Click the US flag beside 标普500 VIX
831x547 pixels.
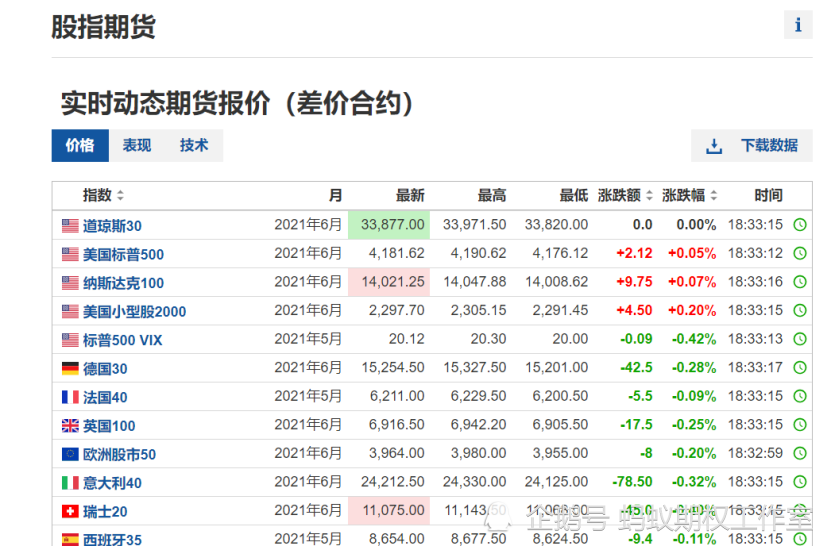[x=70, y=340]
